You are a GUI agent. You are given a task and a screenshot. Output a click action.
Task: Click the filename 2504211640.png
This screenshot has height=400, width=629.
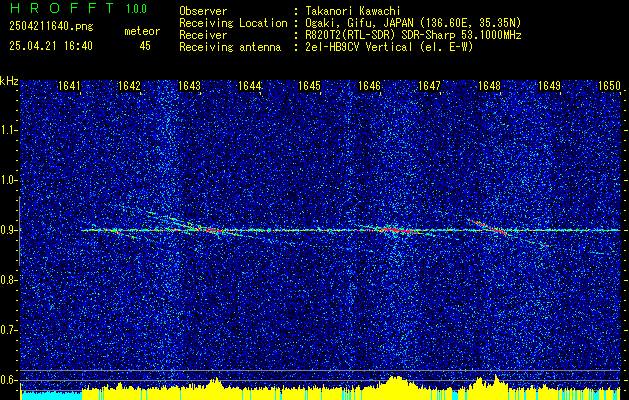[x=51, y=27]
